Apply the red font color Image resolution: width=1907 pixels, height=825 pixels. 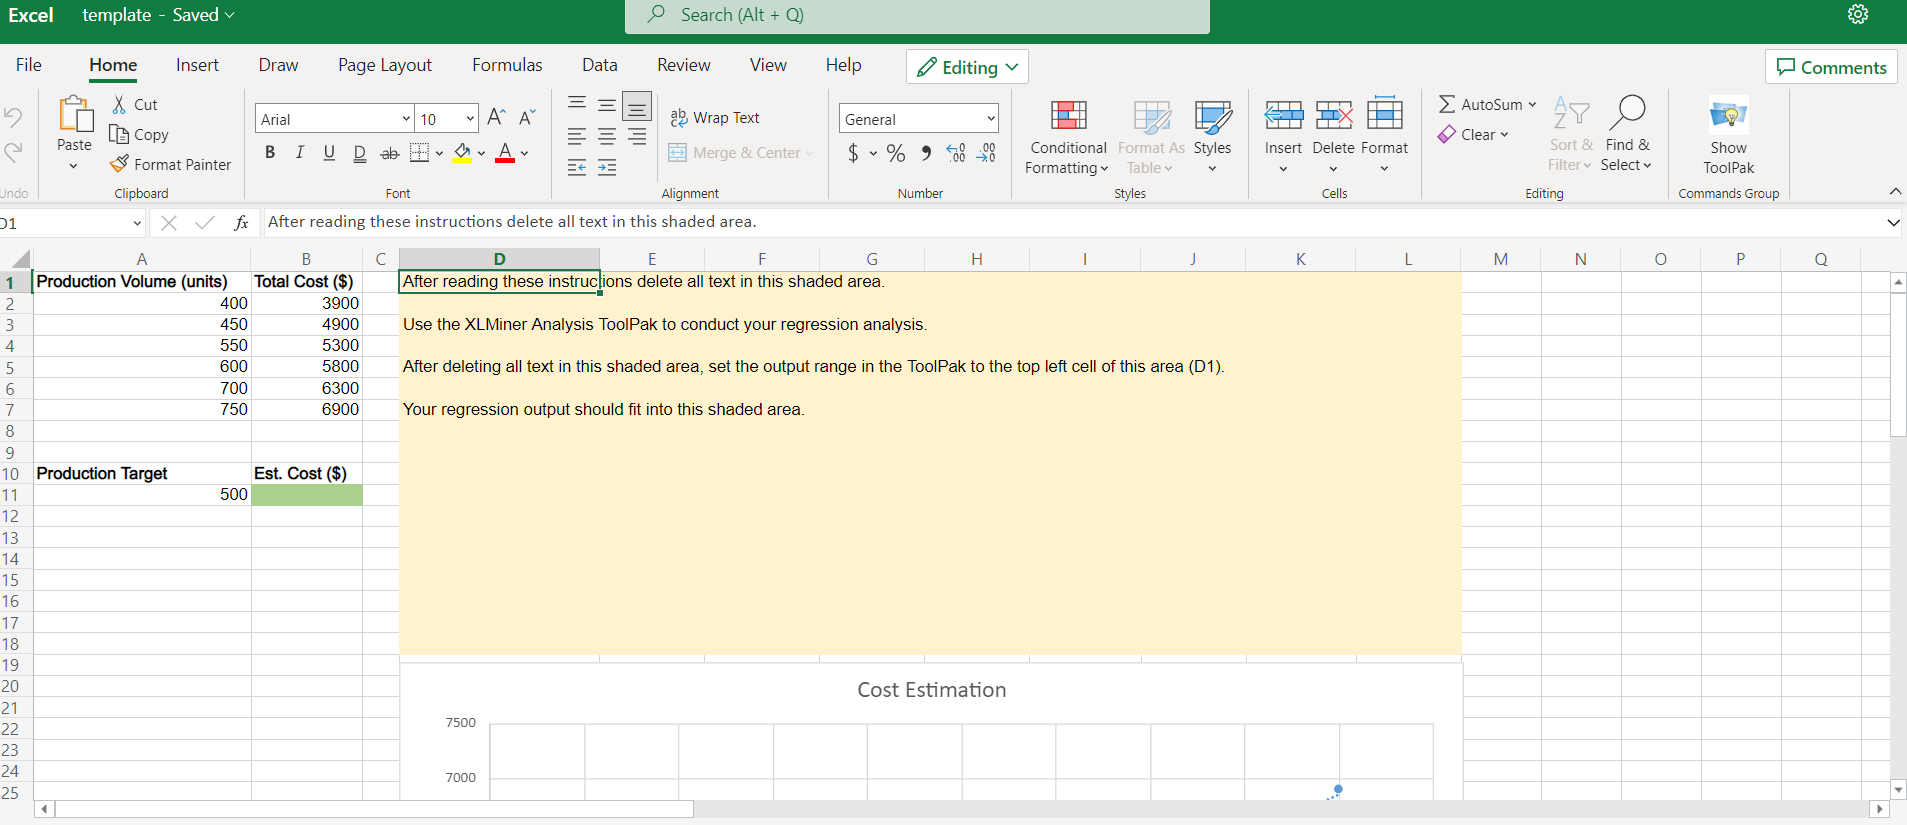pyautogui.click(x=505, y=153)
